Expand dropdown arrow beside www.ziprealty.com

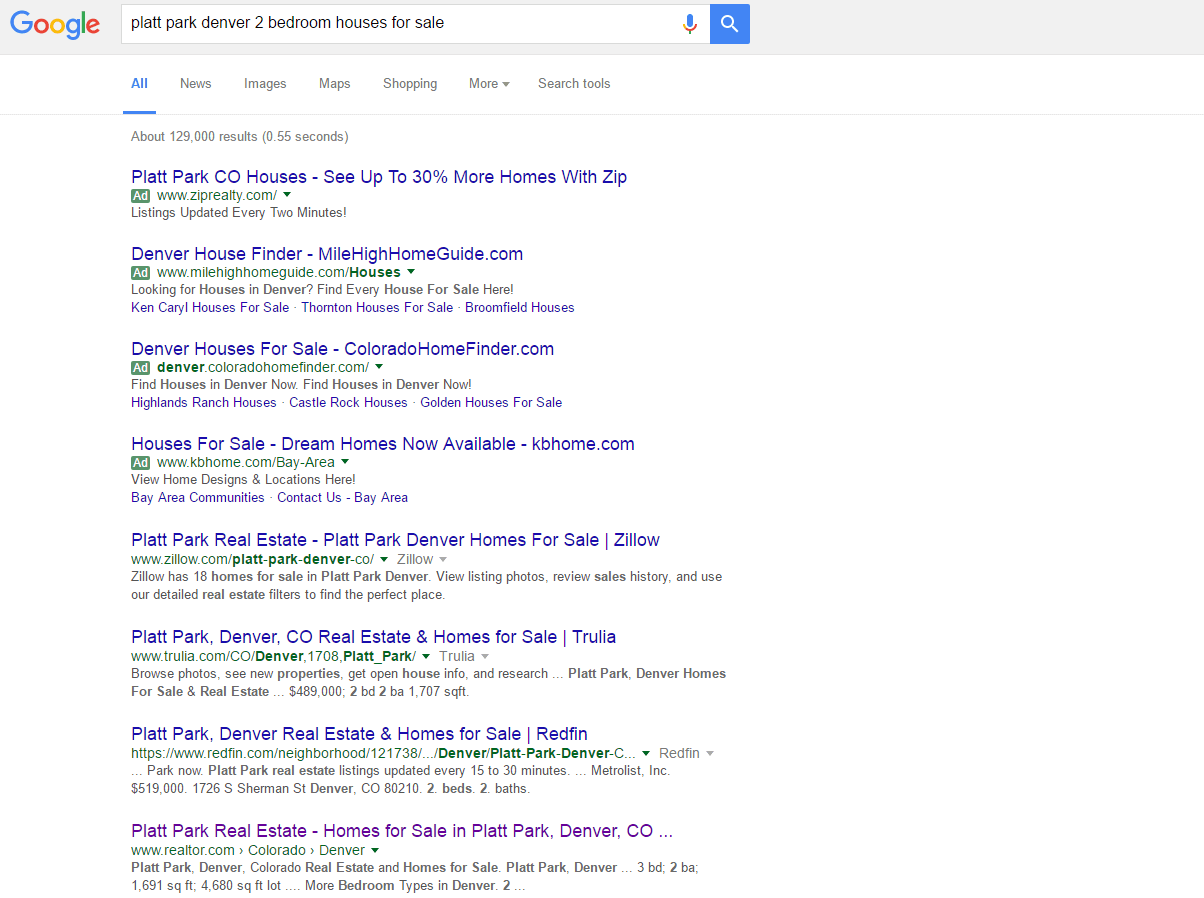pos(287,195)
